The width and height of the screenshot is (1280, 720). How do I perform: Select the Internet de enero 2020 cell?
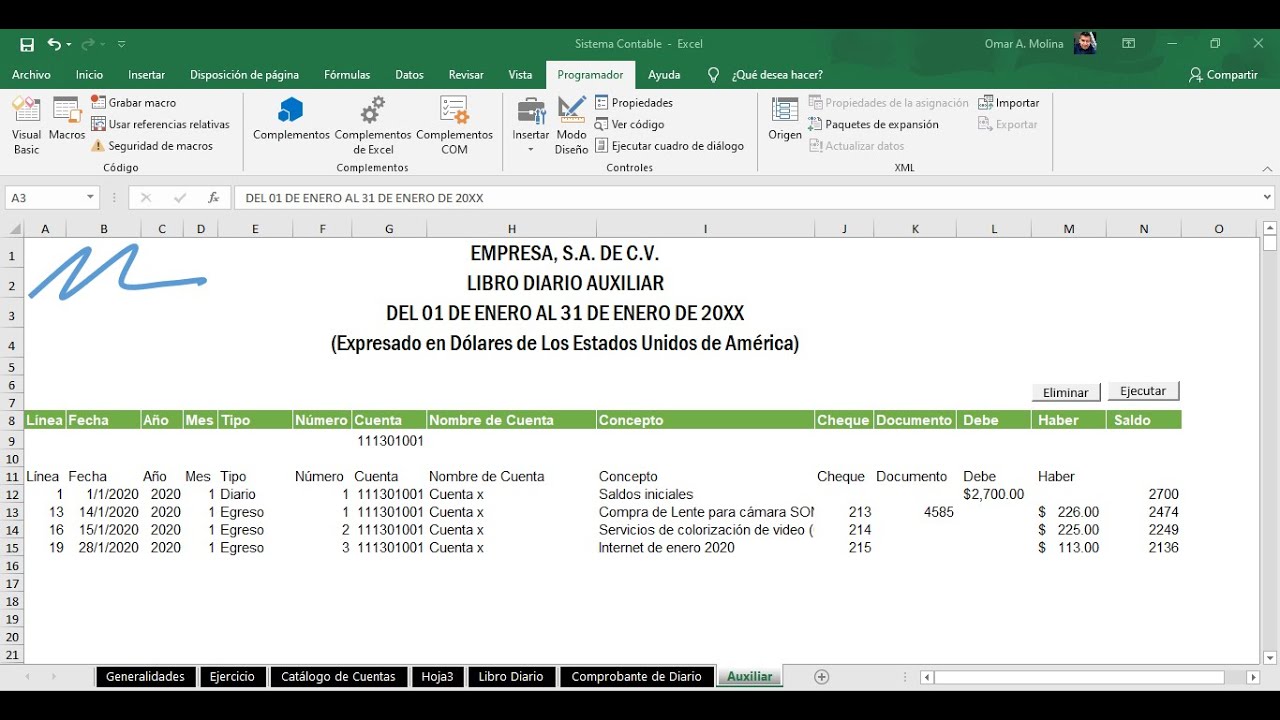tap(705, 548)
